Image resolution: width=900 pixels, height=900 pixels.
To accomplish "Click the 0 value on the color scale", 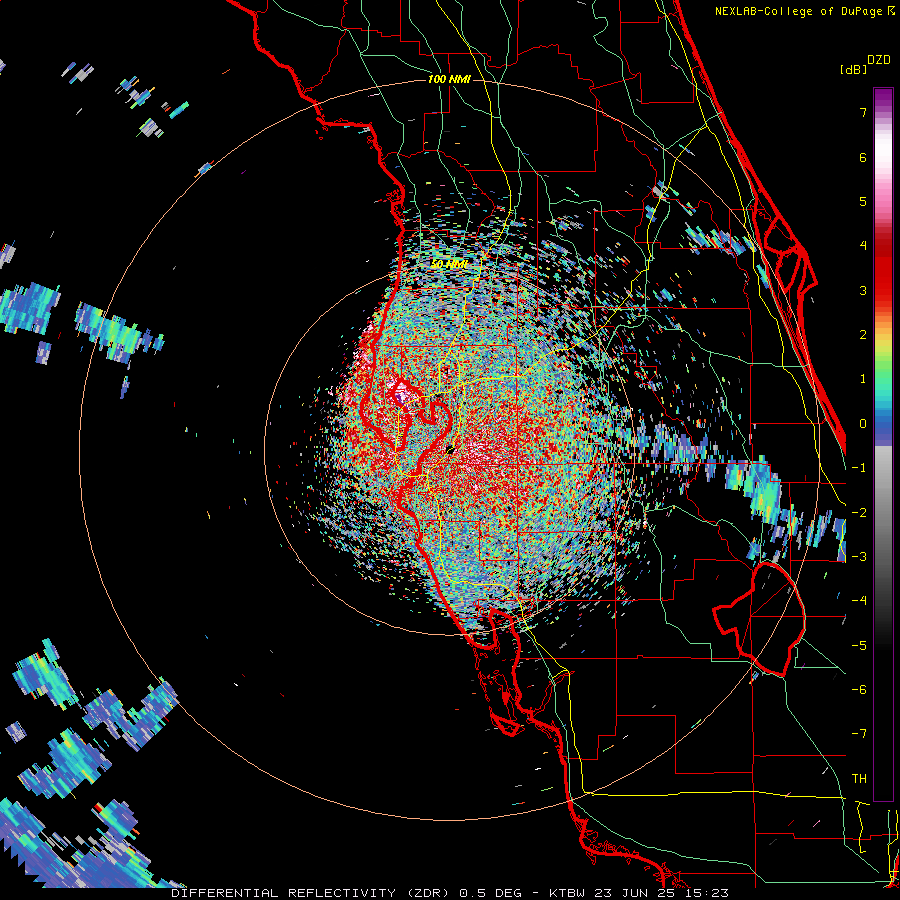I will [x=863, y=424].
